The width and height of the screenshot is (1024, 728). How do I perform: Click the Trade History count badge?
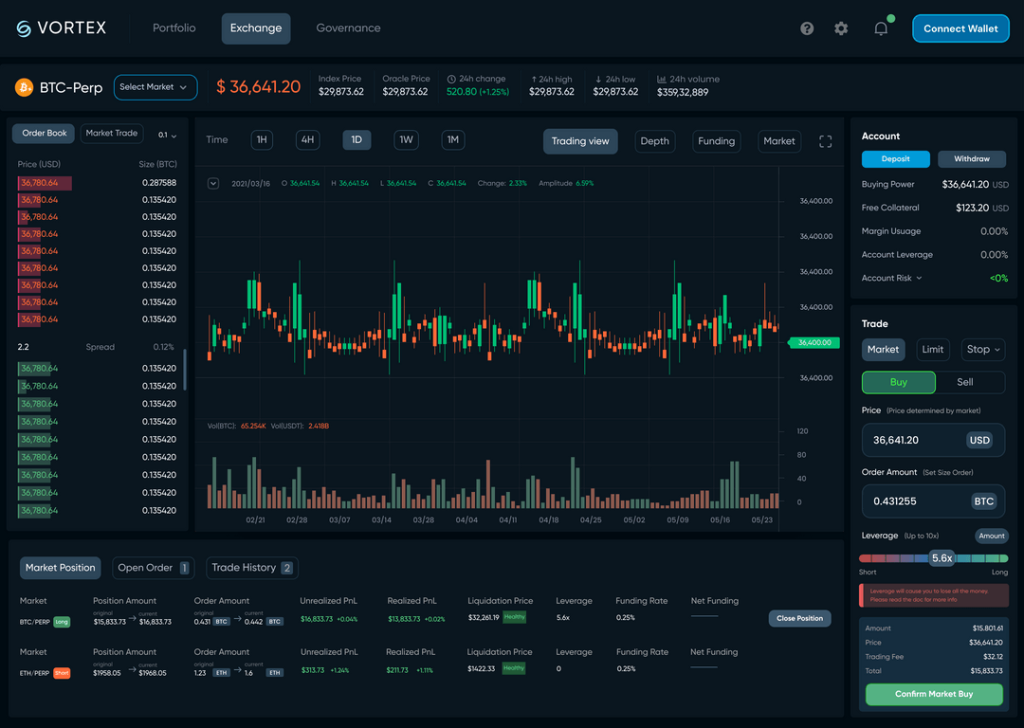pyautogui.click(x=287, y=568)
